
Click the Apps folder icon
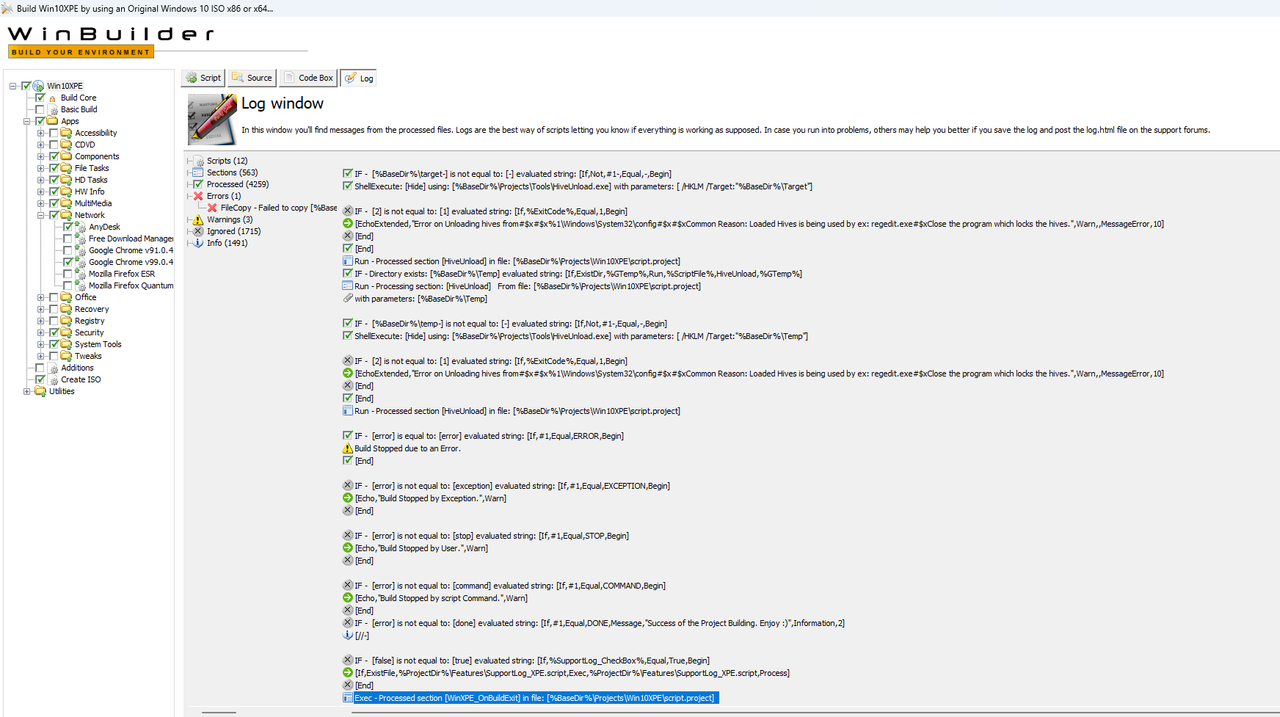tap(52, 121)
